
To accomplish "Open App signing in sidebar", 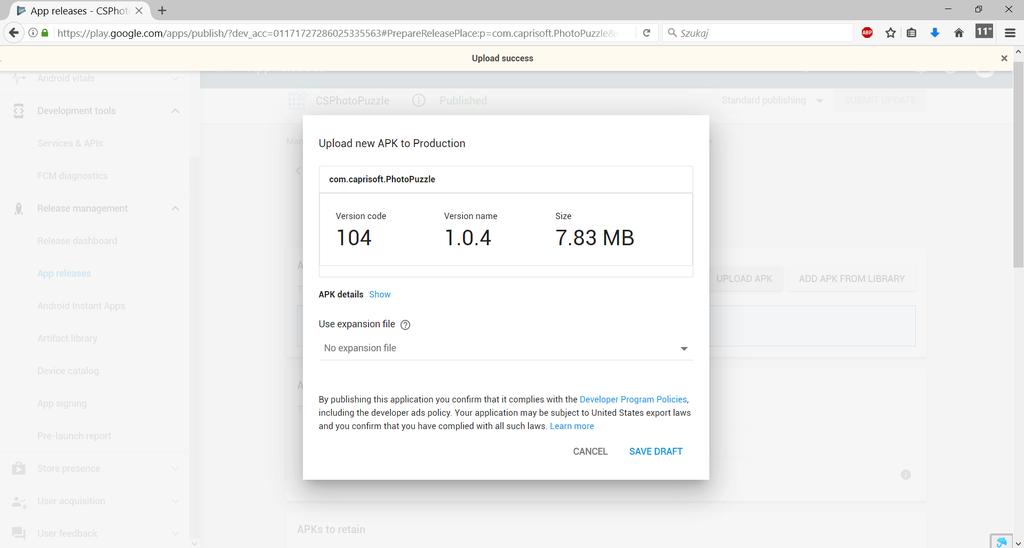I will [x=61, y=404].
